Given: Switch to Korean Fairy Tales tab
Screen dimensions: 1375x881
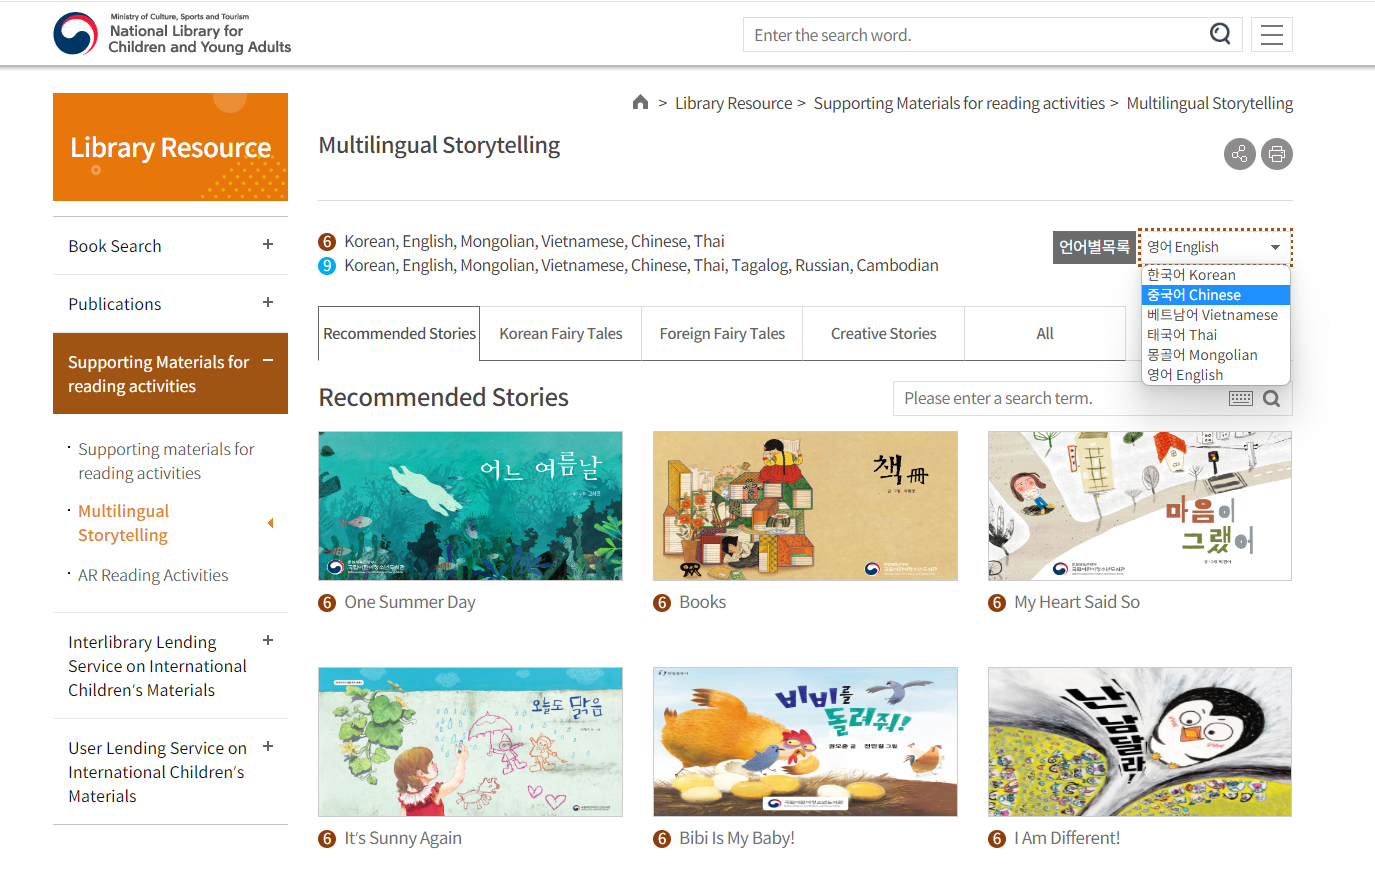Looking at the screenshot, I should click(561, 334).
